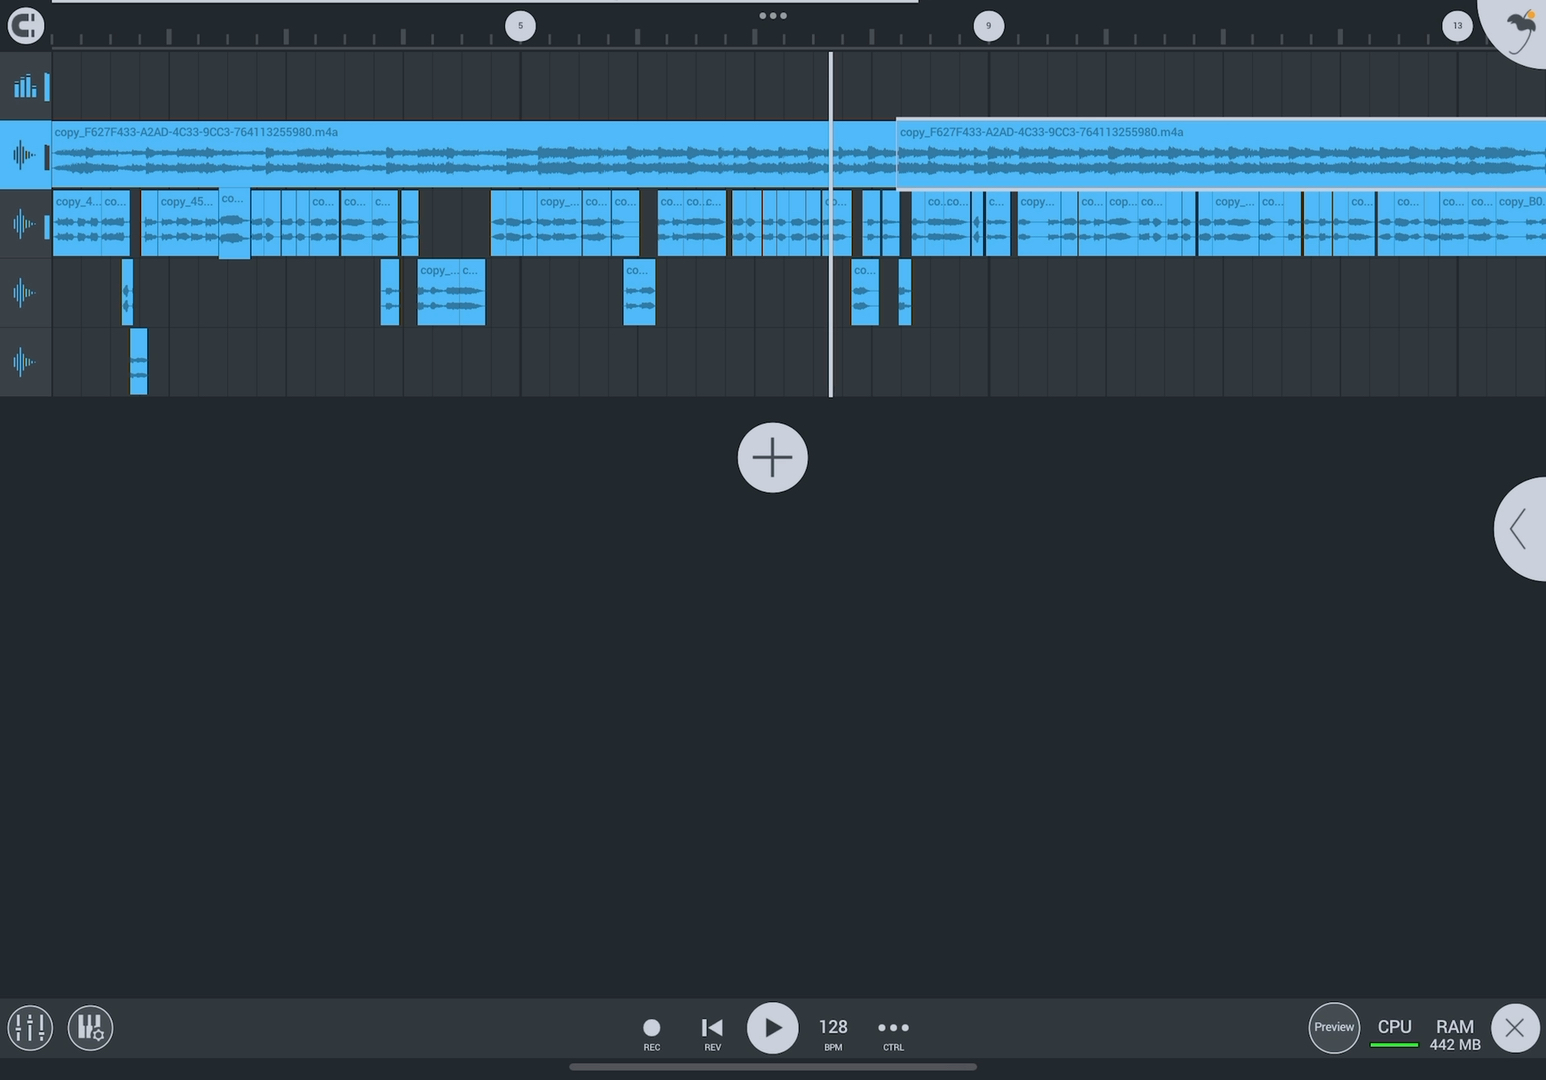This screenshot has height=1080, width=1546.
Task: Open the three-dot menu at top center
Action: 773,16
